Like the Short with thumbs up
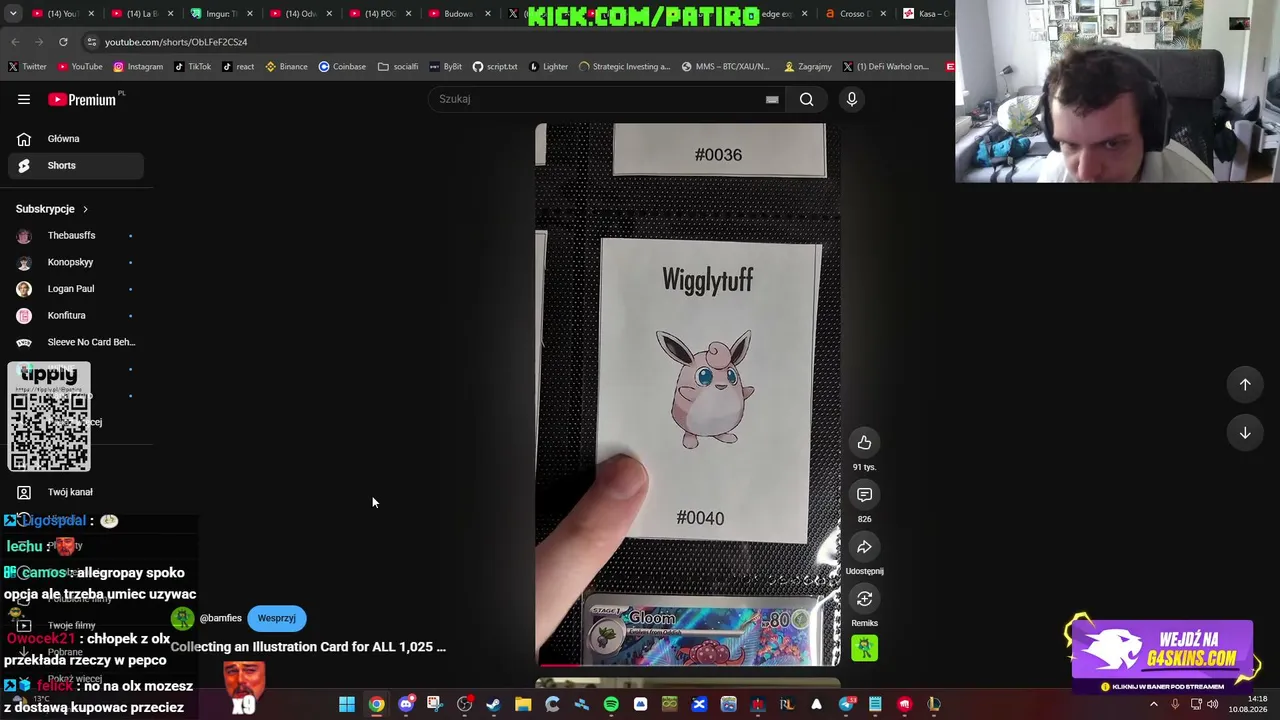 point(864,443)
